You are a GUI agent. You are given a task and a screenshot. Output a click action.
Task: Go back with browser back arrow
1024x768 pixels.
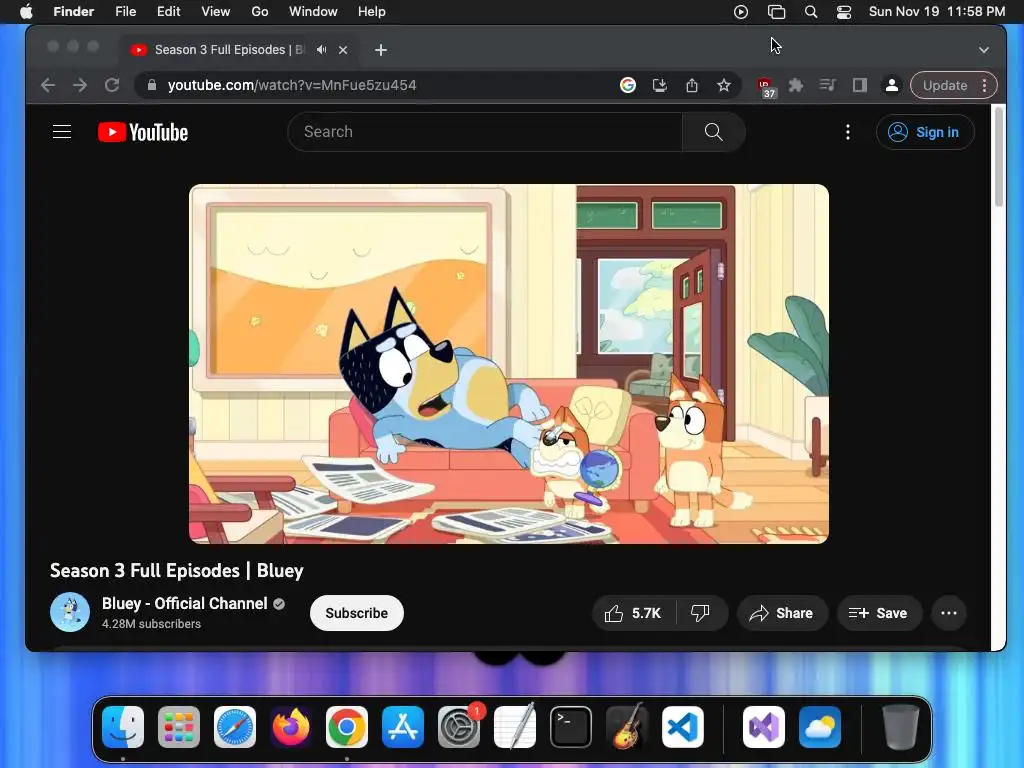point(48,85)
